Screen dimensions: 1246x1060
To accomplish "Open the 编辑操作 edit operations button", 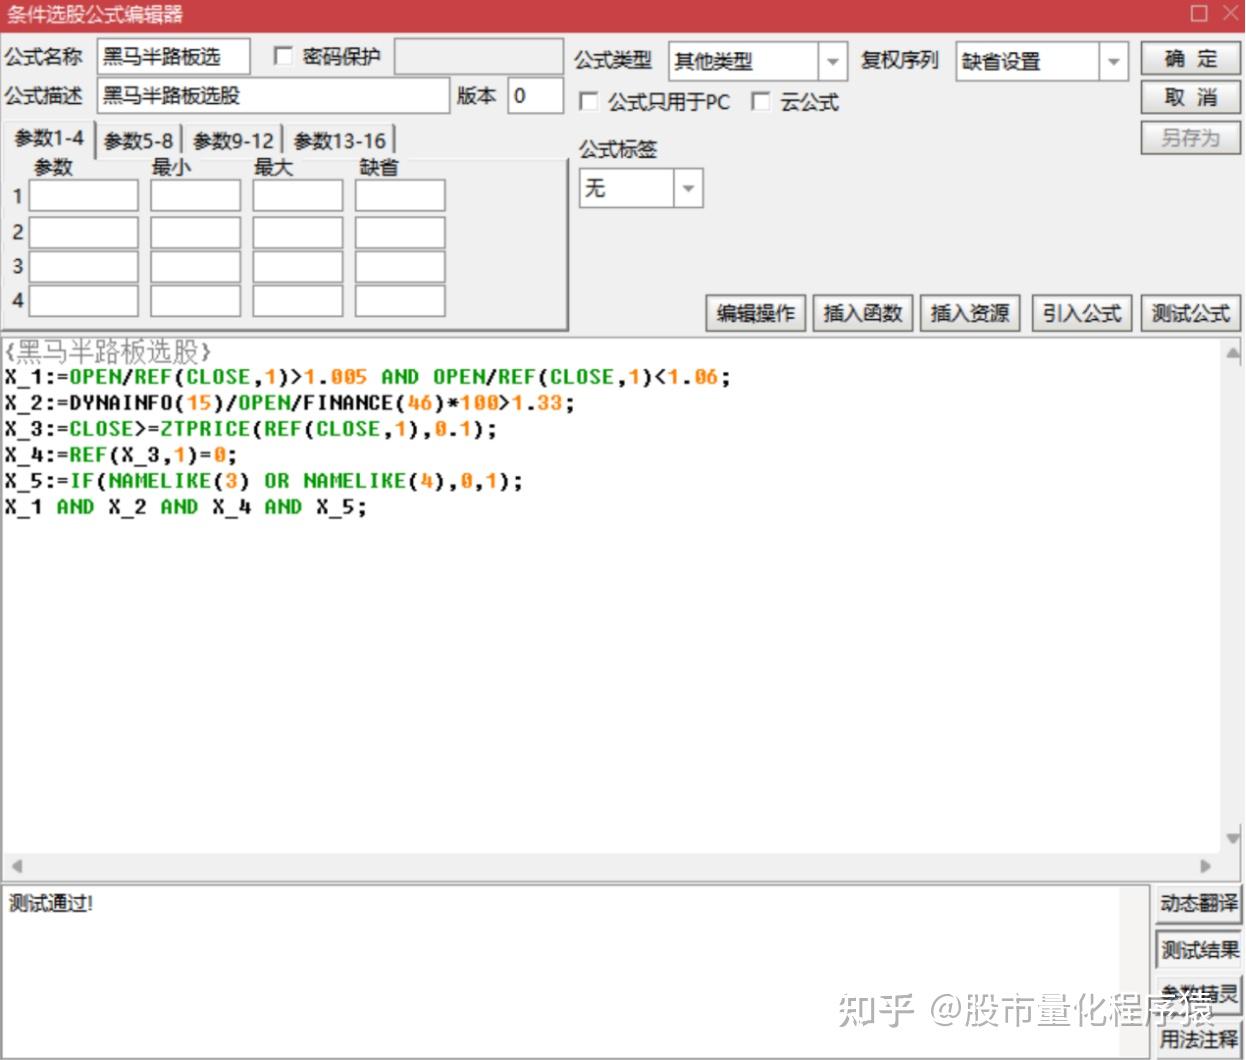I will click(756, 313).
